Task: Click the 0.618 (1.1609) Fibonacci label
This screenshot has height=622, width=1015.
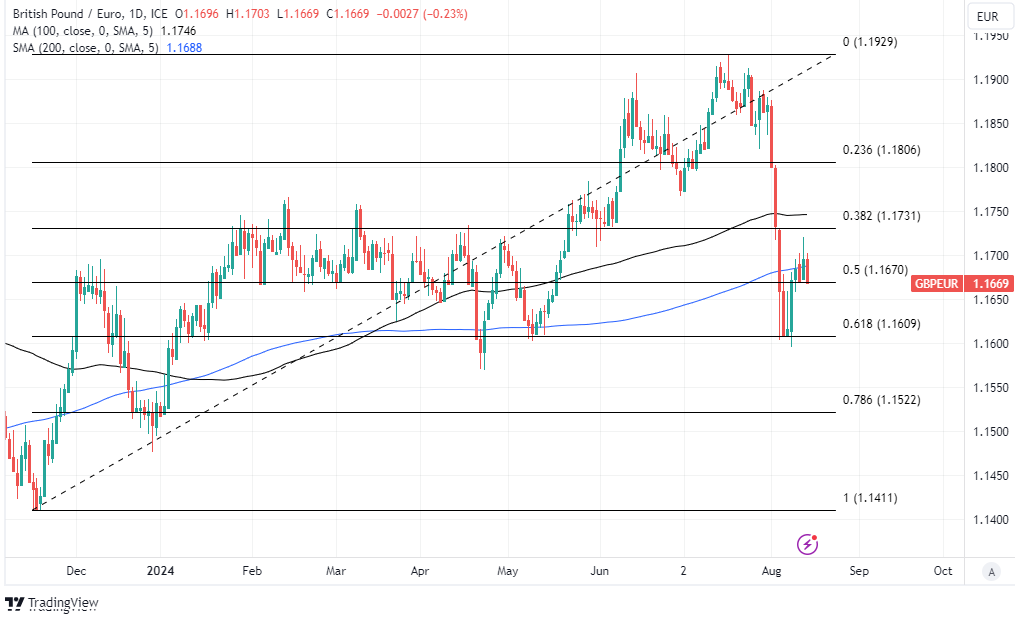Action: coord(881,324)
